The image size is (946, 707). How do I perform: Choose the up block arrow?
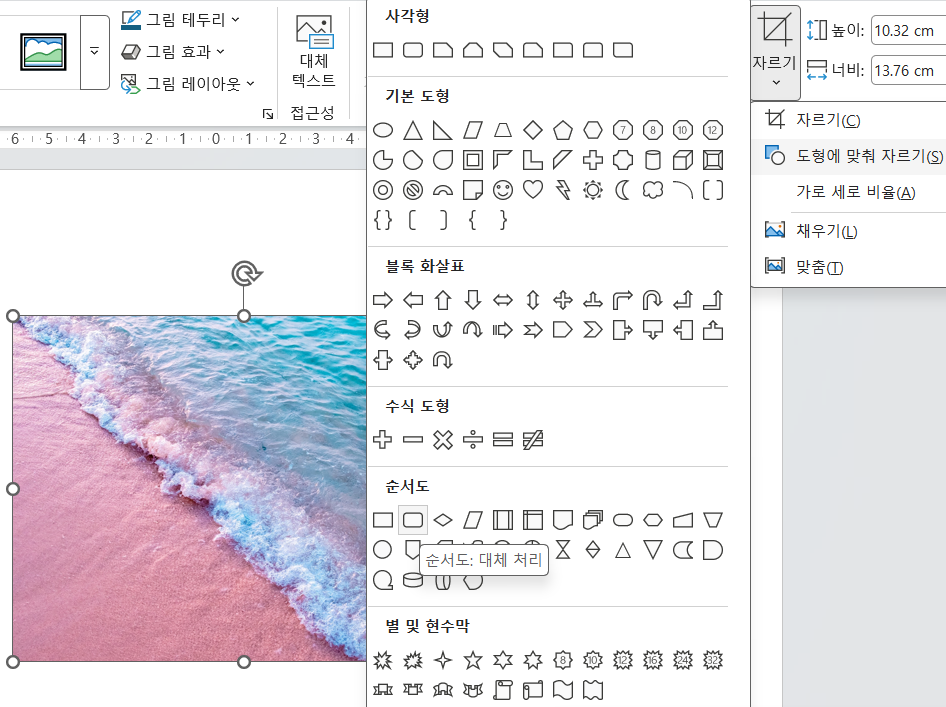pos(443,300)
